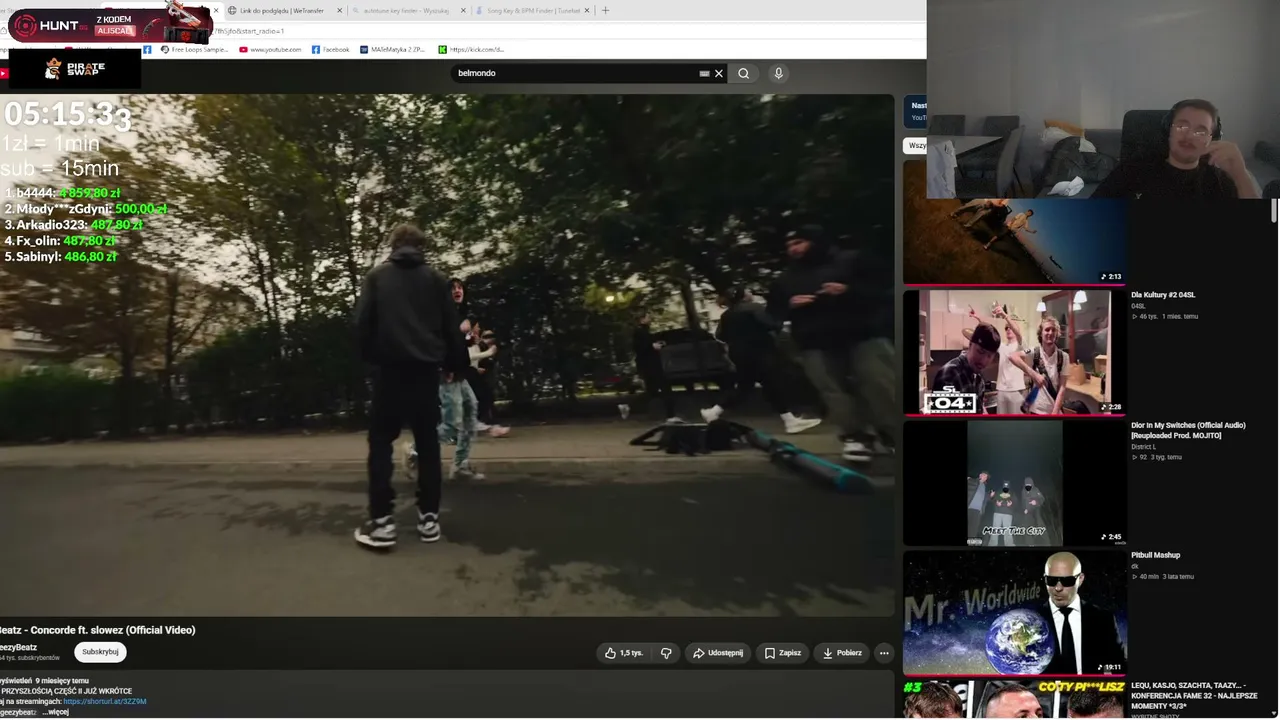Viewport: 1280px width, 720px height.
Task: Open the shorturl.at streaming link
Action: (x=105, y=702)
